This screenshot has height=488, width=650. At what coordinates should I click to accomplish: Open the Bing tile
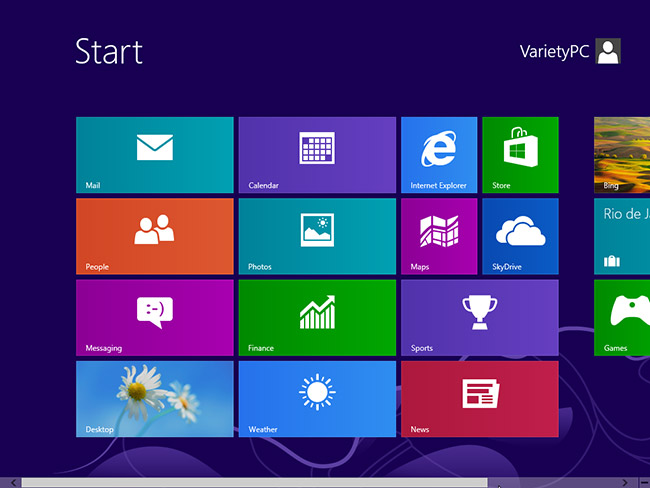click(622, 155)
